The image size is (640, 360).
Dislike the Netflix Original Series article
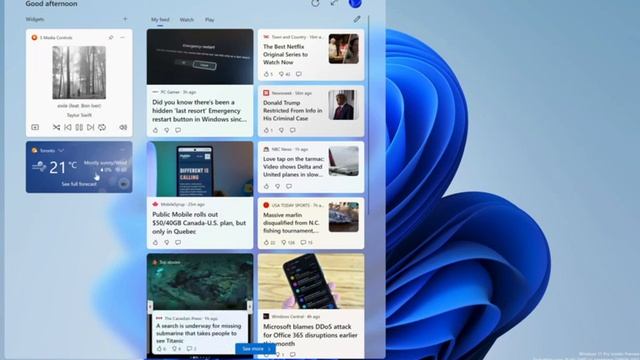coord(281,74)
